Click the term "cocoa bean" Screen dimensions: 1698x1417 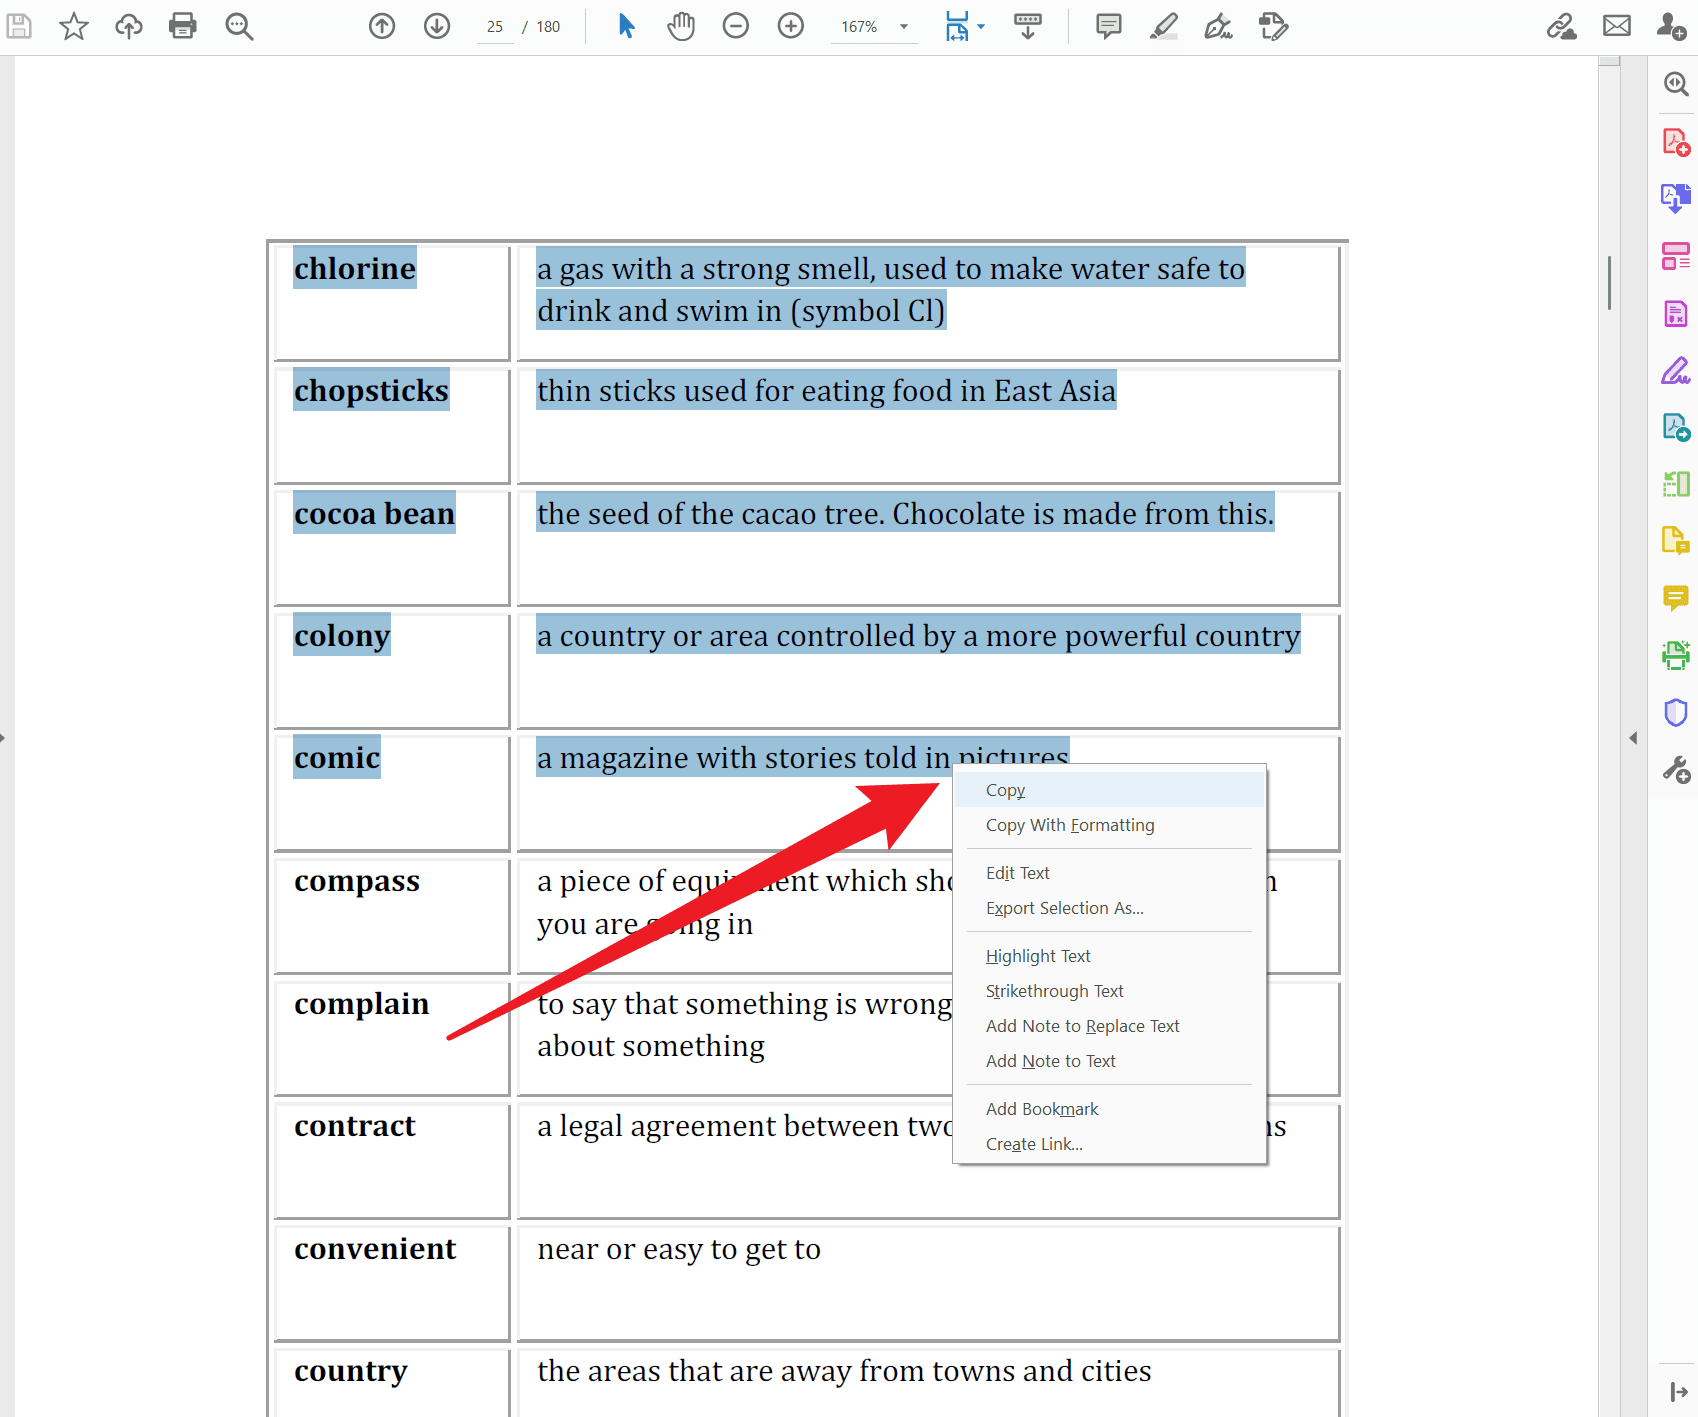[x=374, y=513]
